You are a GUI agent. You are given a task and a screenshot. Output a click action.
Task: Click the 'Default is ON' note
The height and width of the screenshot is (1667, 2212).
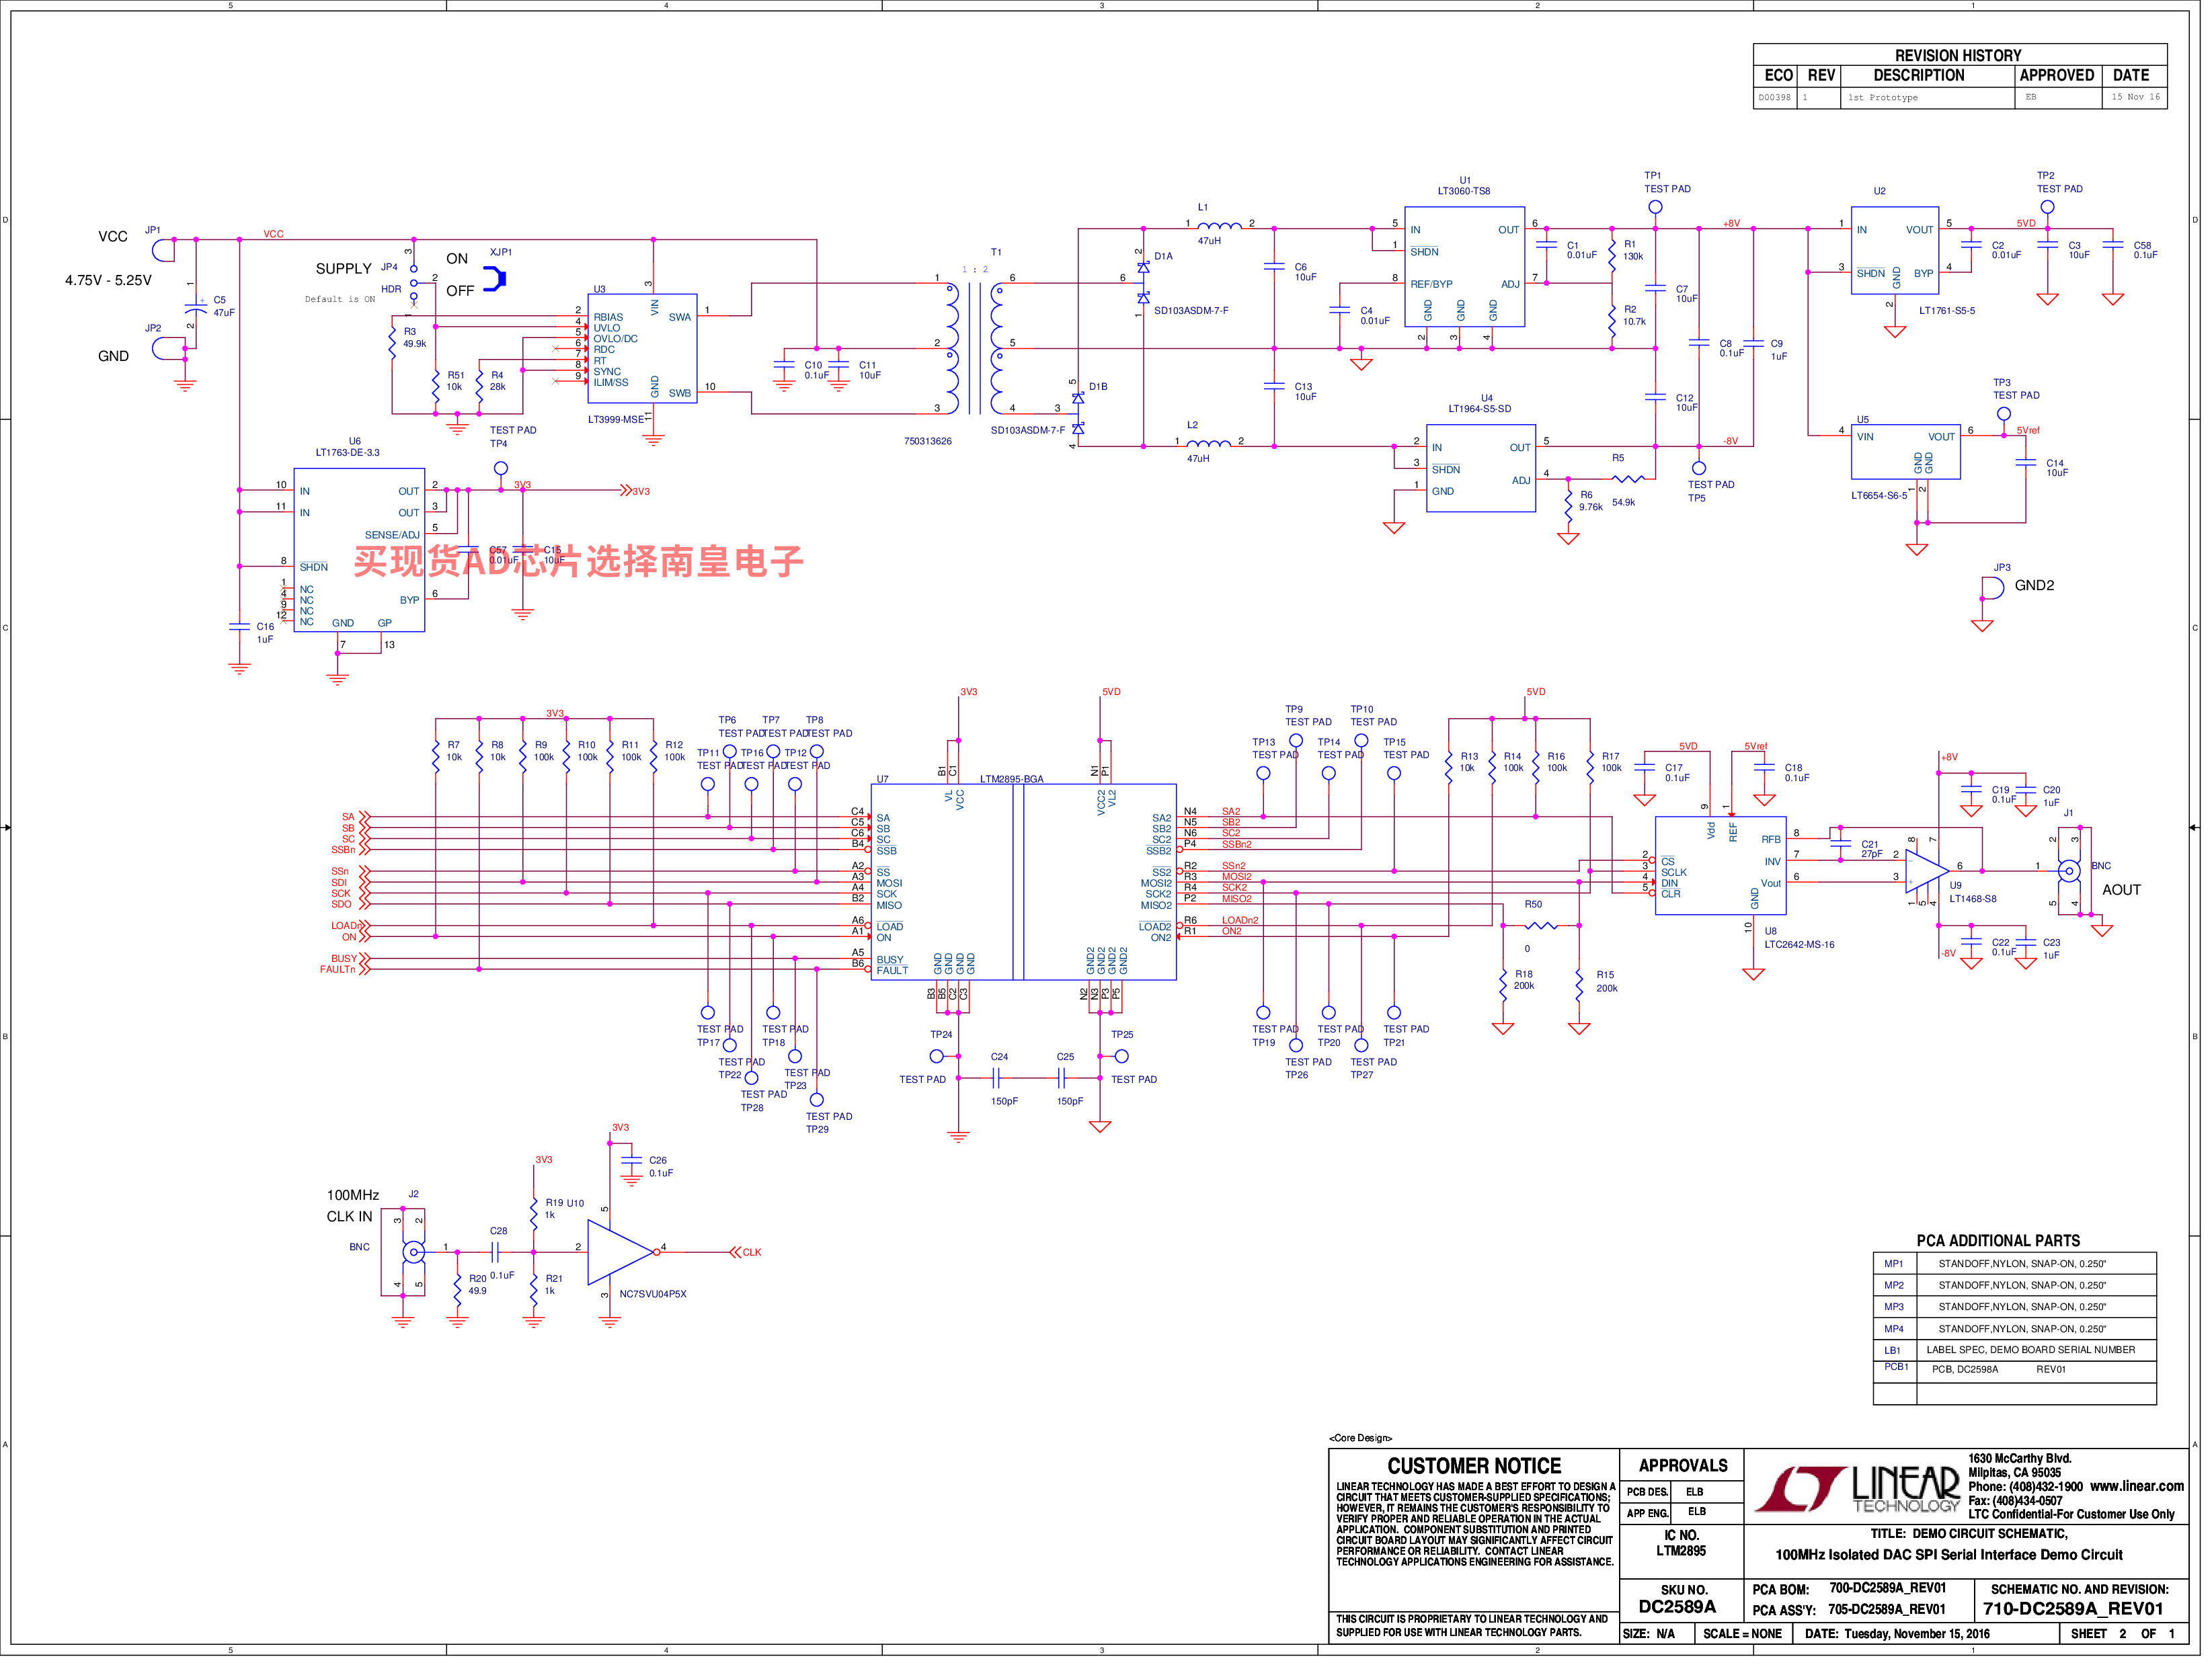[x=342, y=301]
